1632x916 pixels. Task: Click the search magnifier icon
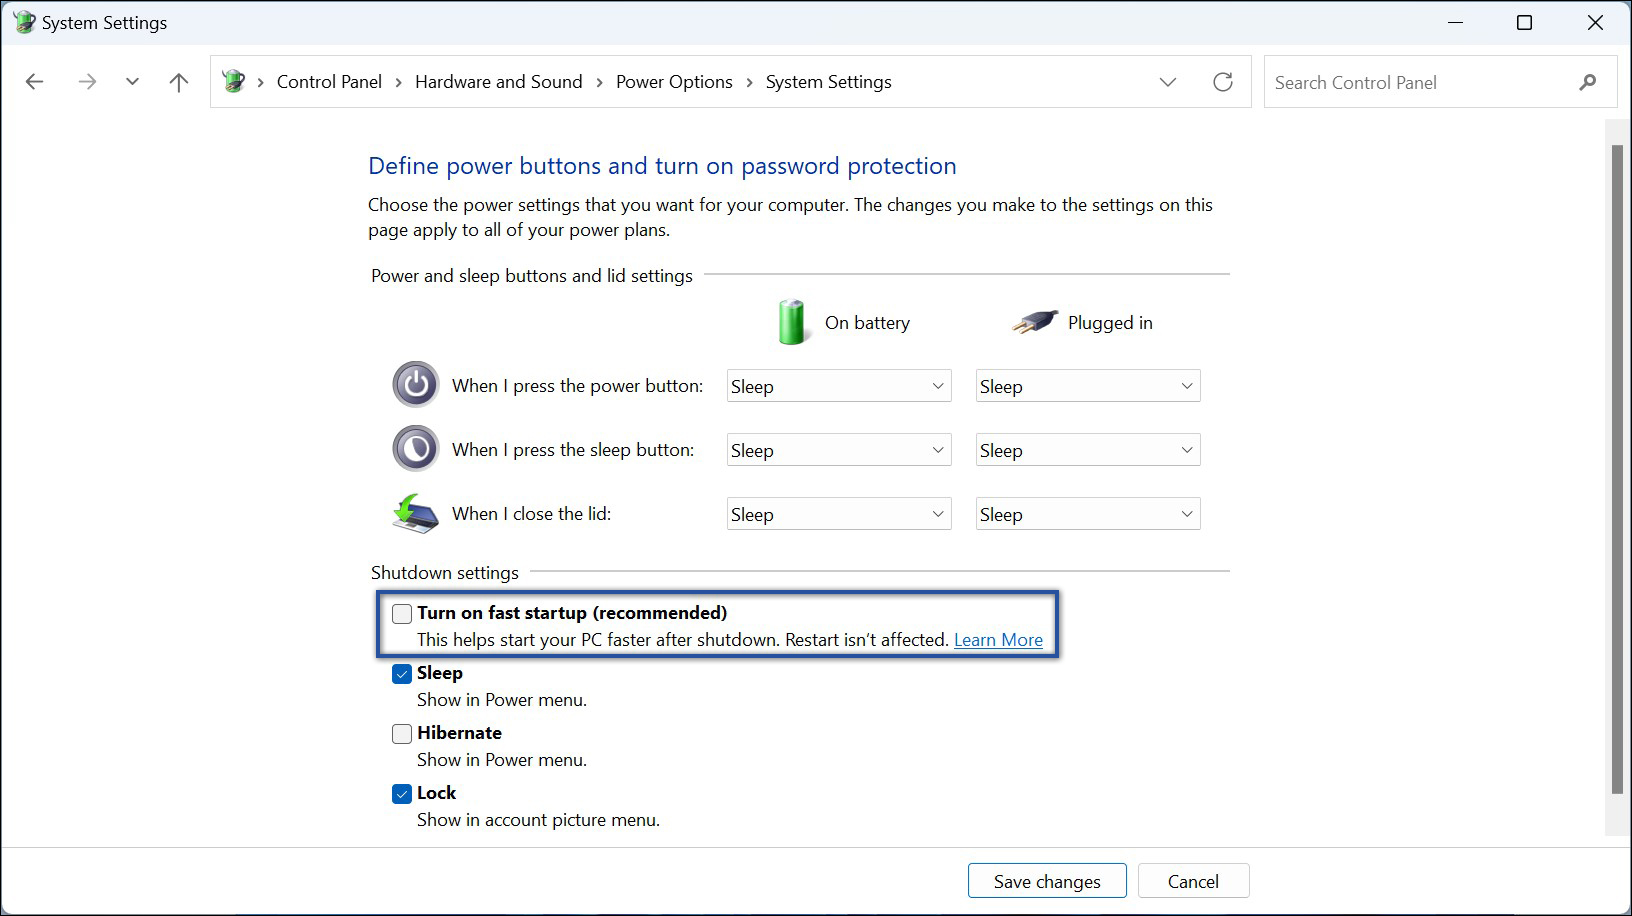(1588, 82)
